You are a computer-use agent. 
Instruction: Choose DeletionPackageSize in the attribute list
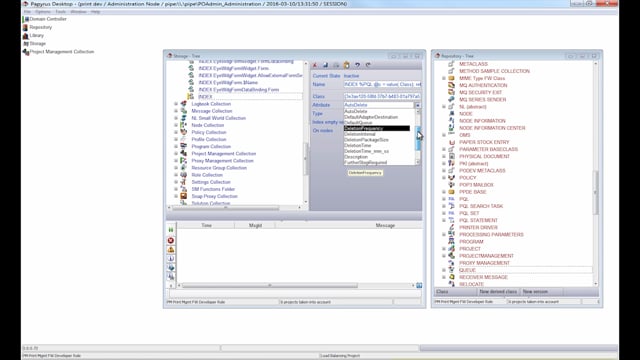(x=379, y=140)
